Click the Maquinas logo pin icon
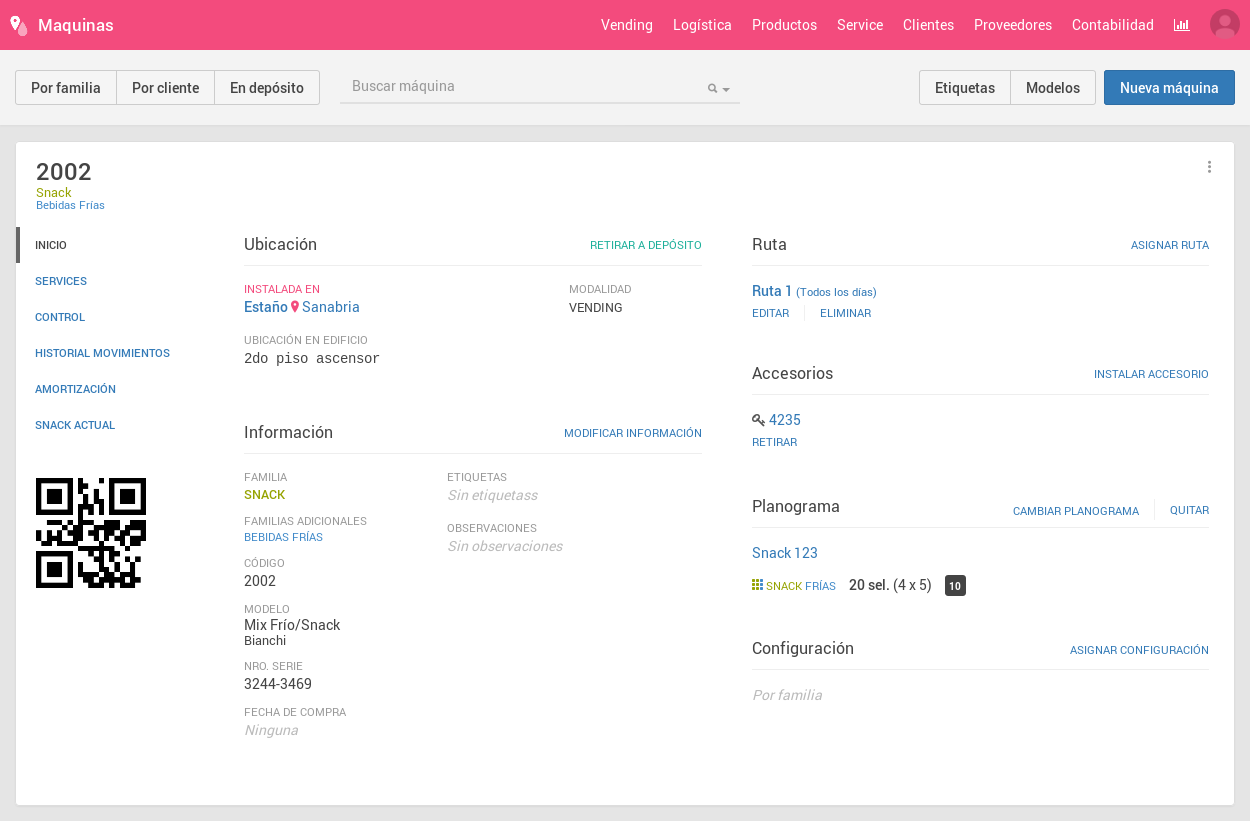 18,25
